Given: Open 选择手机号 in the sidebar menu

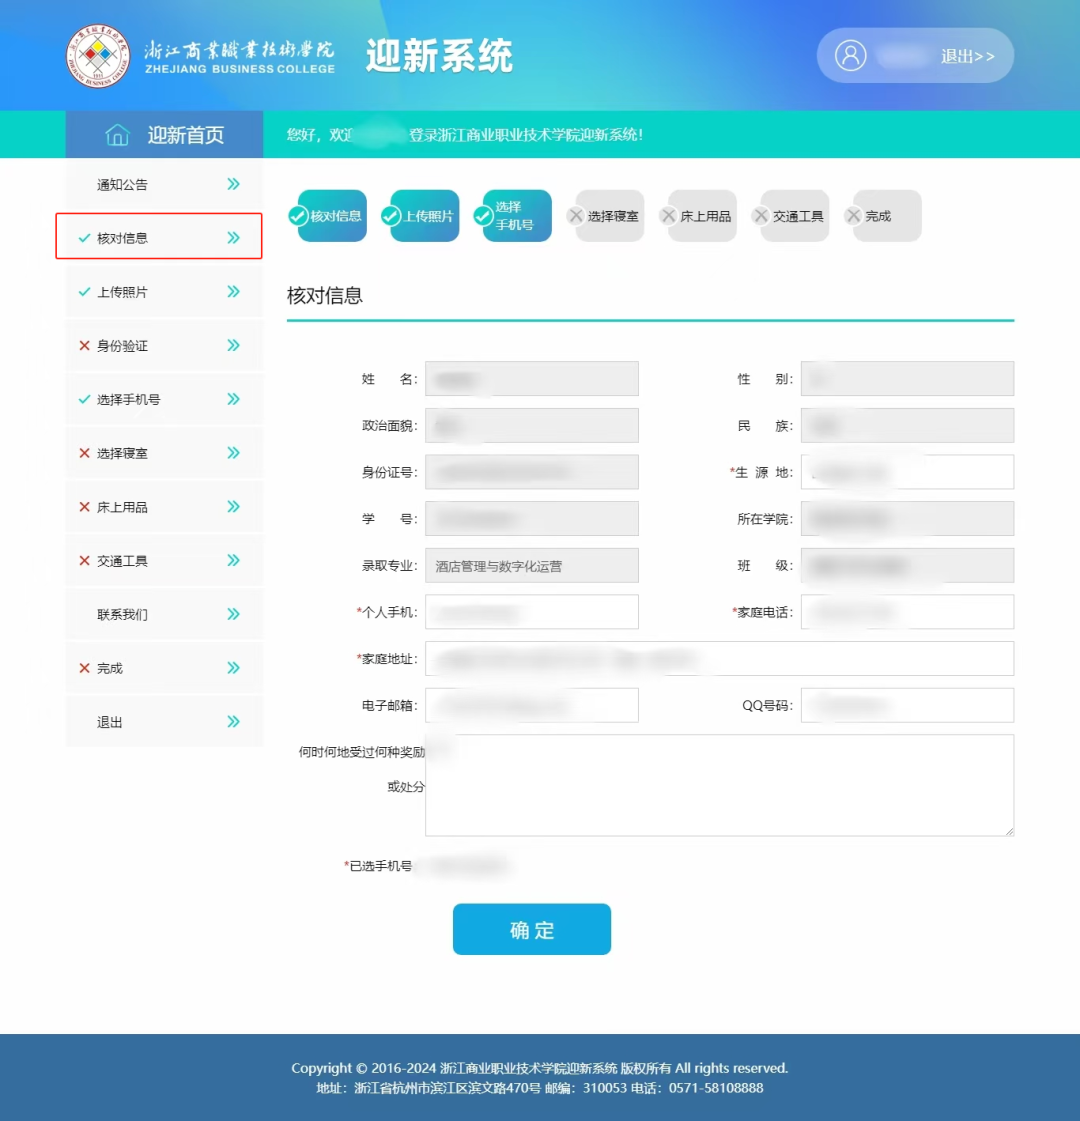Looking at the screenshot, I should point(128,400).
